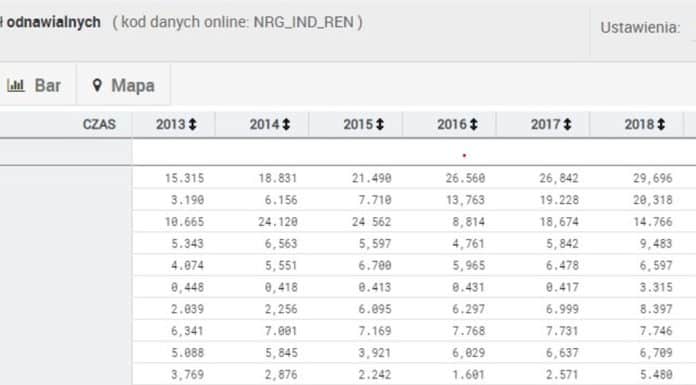Select cell value 7.746
The height and width of the screenshot is (385, 696).
(x=656, y=330)
